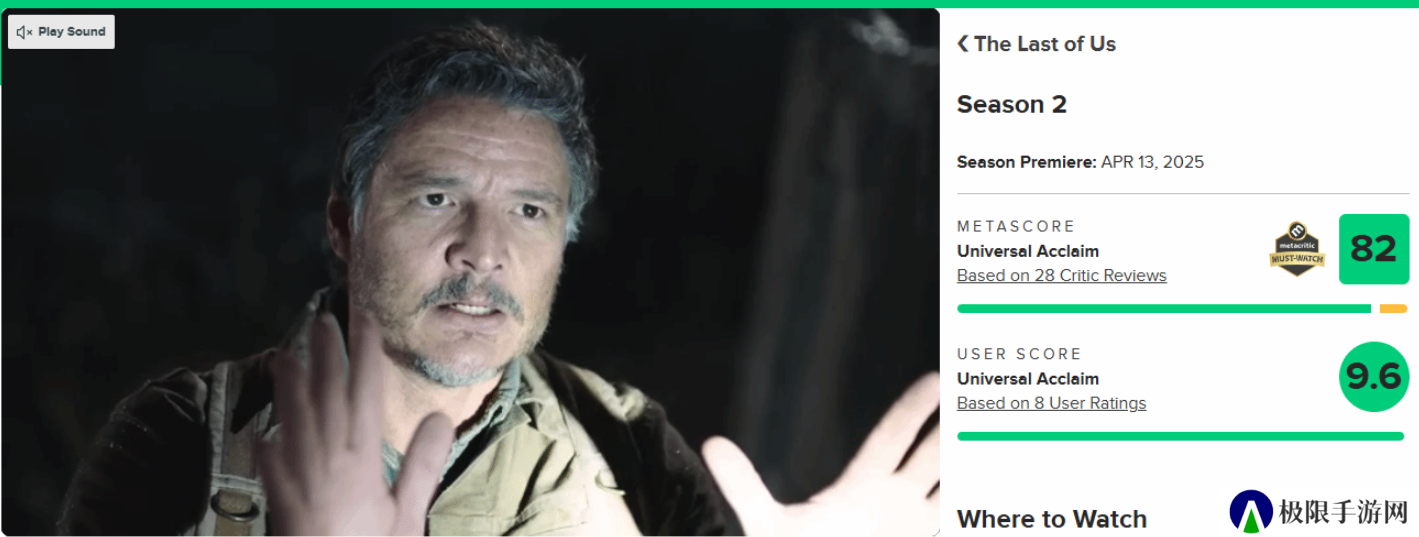
Task: Click the Where to Watch section heading
Action: point(1052,519)
